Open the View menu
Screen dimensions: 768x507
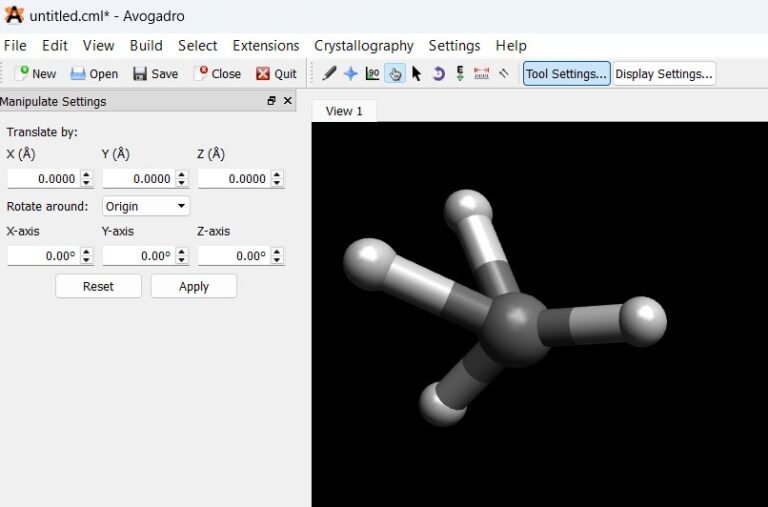(98, 46)
